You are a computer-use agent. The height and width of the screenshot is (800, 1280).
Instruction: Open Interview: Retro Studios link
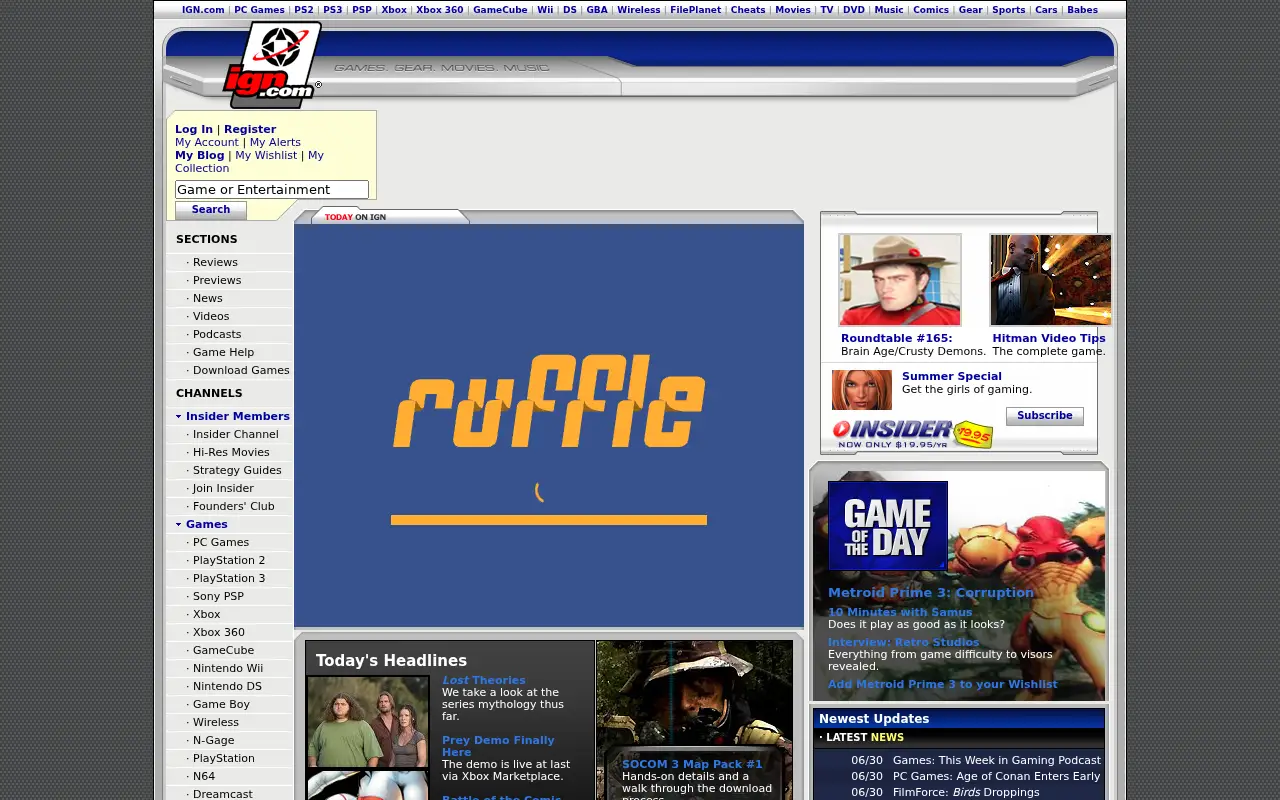click(x=904, y=642)
